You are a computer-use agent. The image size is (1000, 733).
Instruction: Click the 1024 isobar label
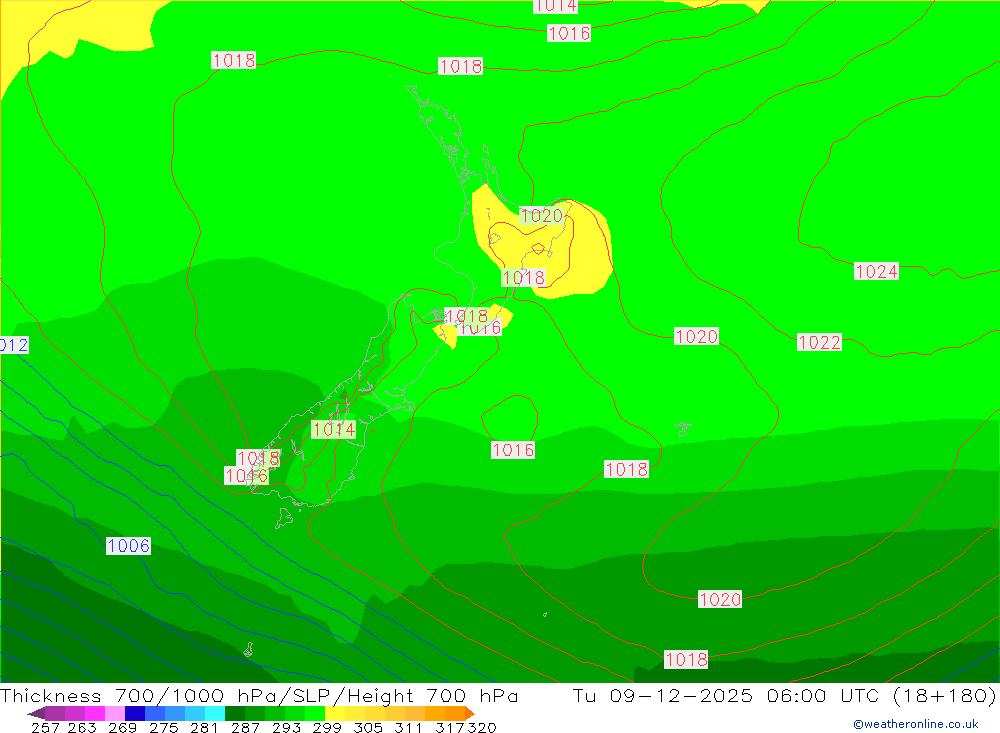pos(876,271)
